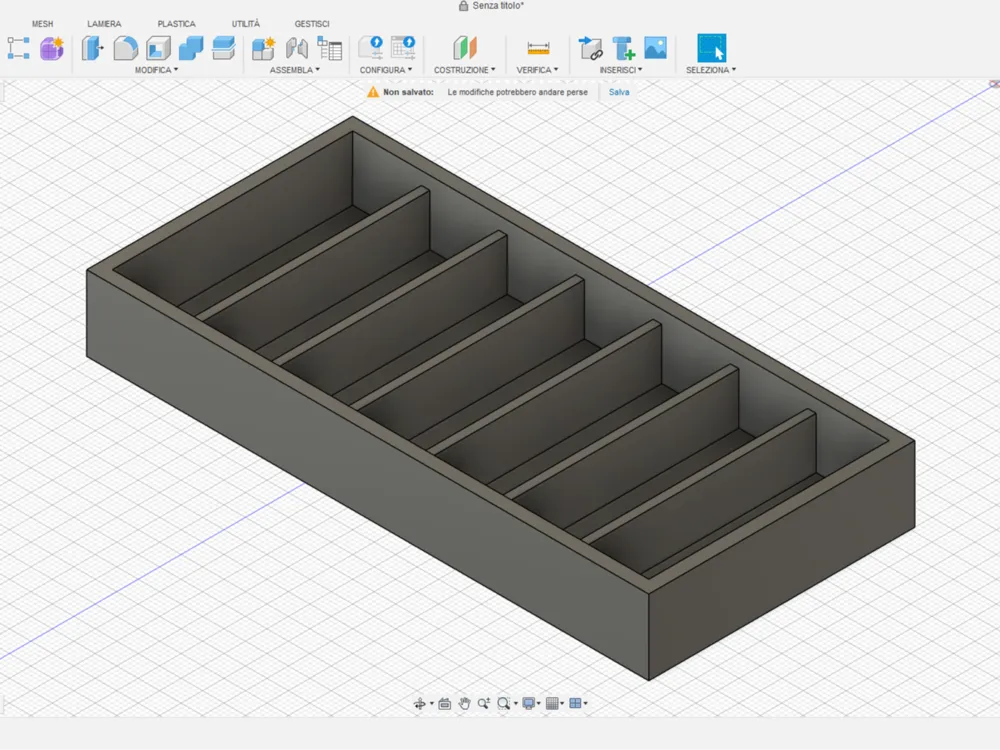Screen dimensions: 1000x750
Task: Pick the Offset Face tool icon
Action: (x=223, y=48)
